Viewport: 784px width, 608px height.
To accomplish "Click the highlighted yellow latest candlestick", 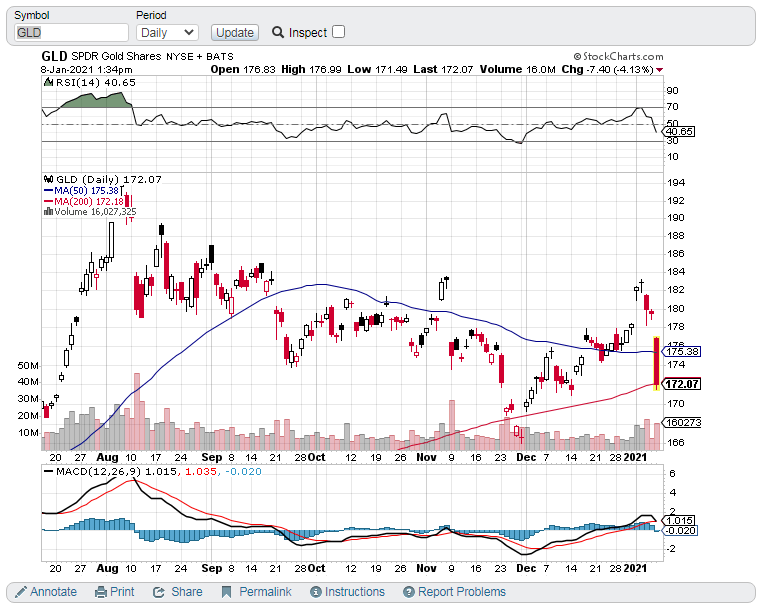I will point(656,363).
